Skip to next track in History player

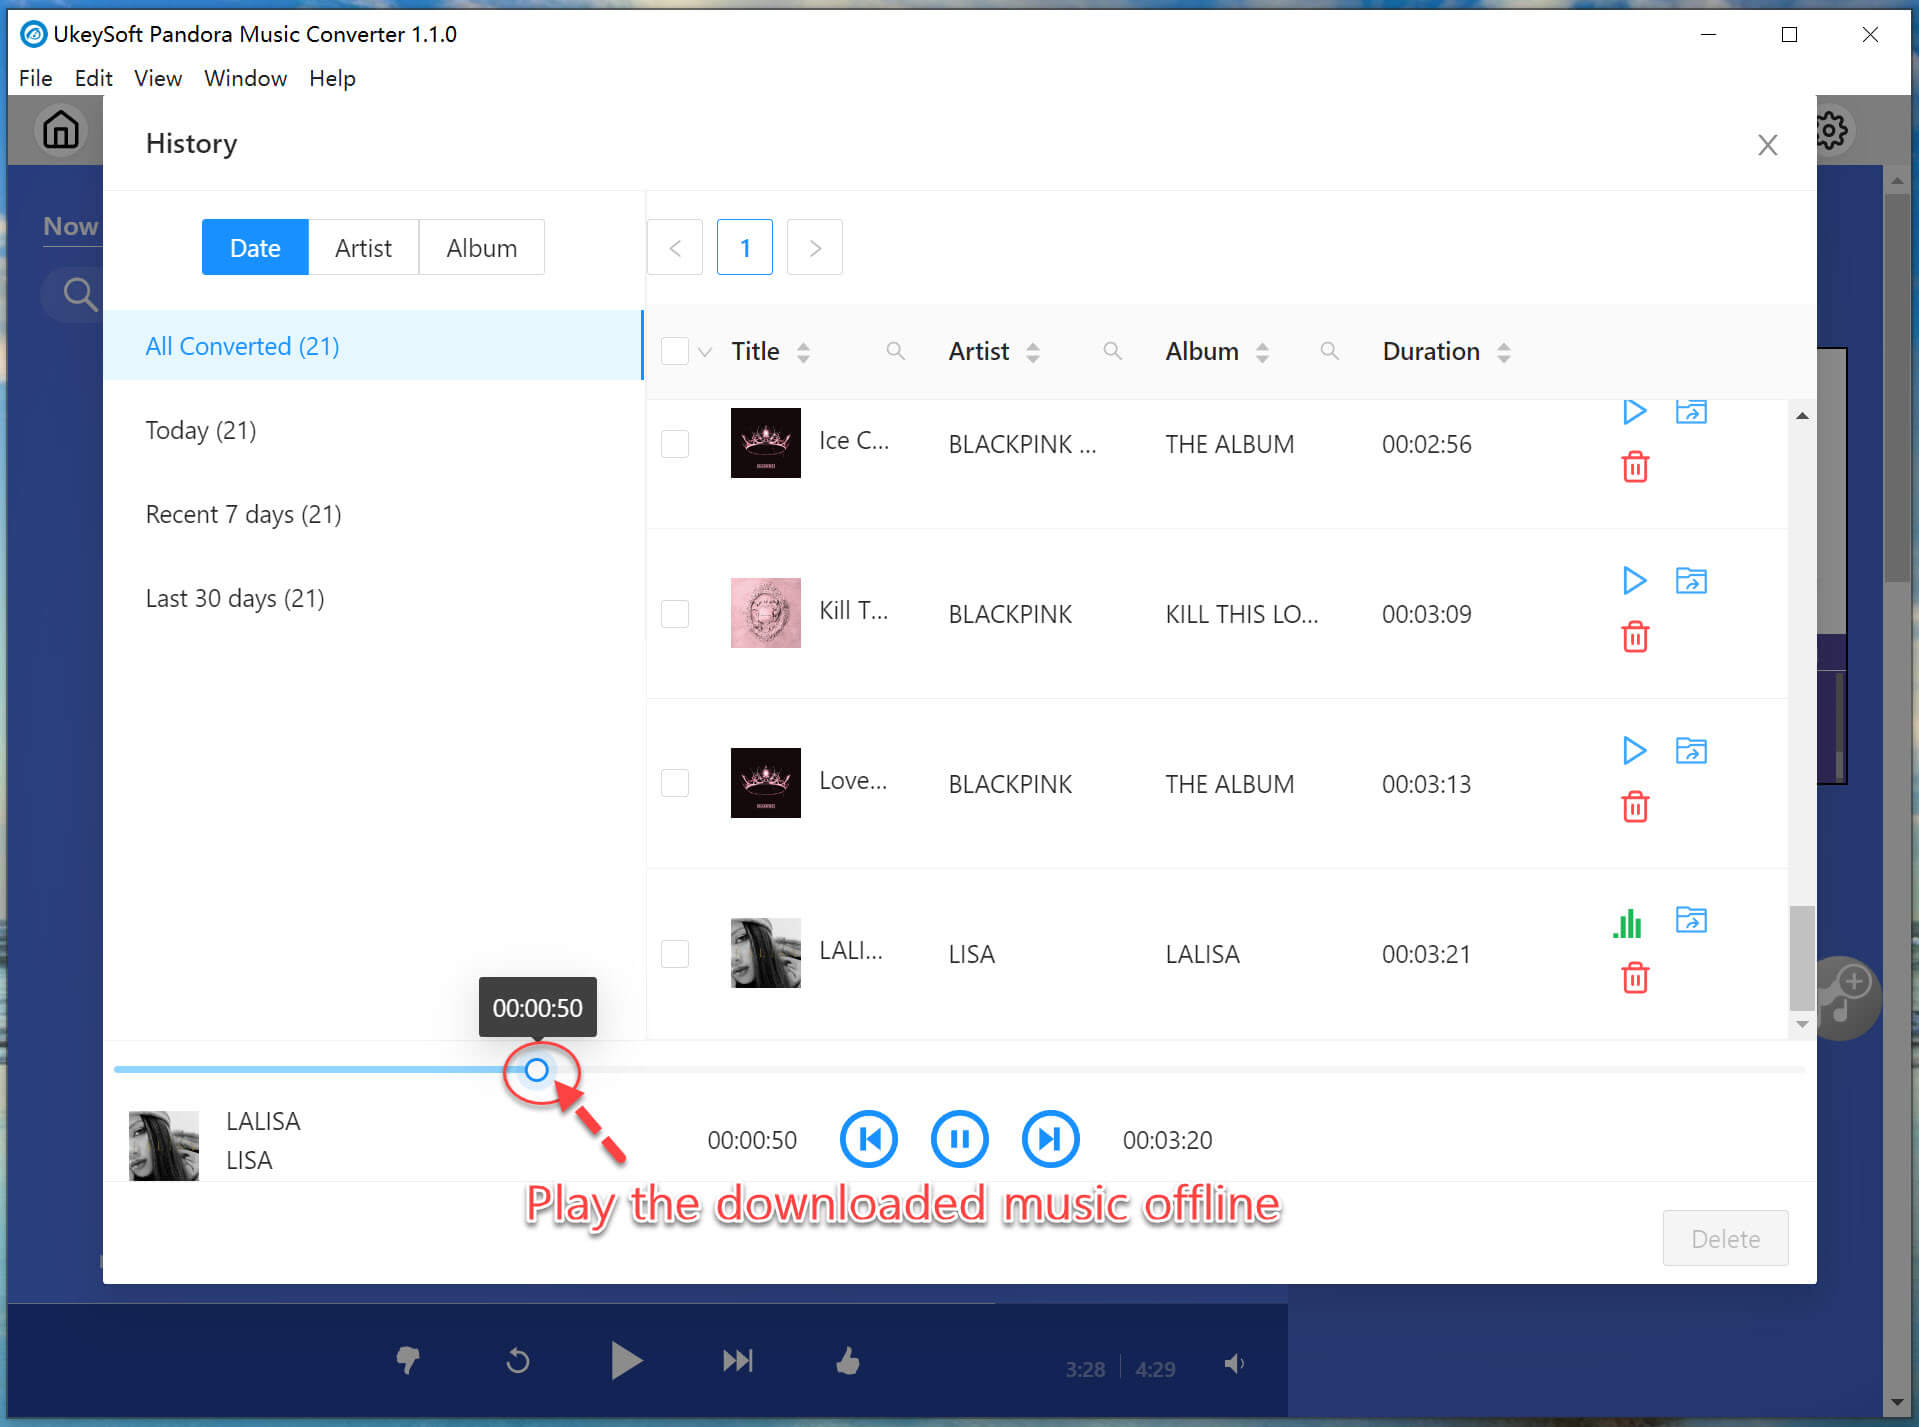(1050, 1139)
